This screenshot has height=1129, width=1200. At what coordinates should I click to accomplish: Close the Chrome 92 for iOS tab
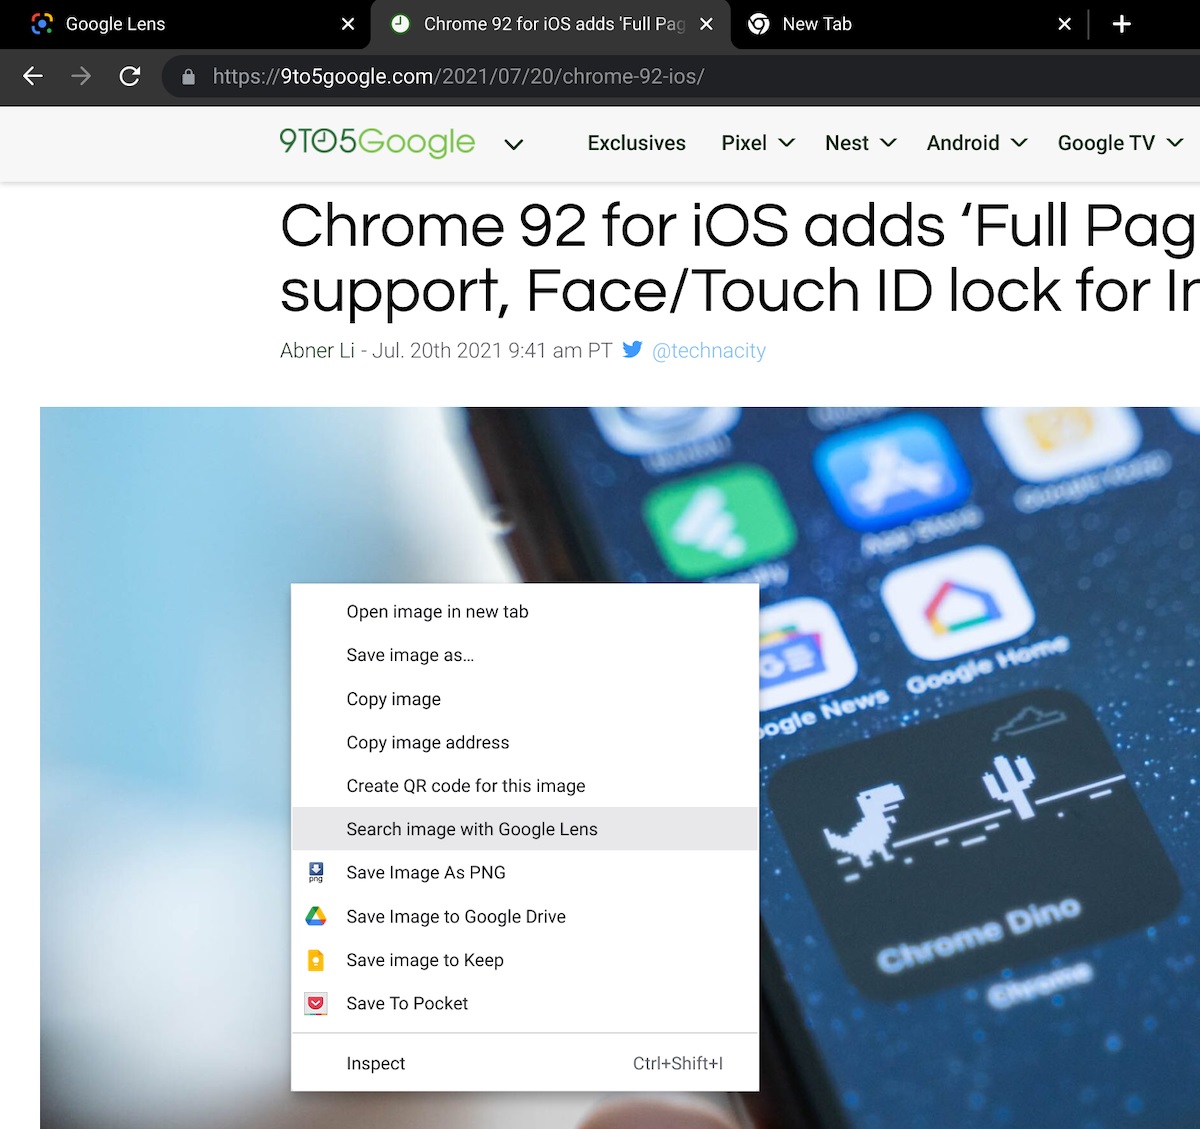tap(706, 24)
